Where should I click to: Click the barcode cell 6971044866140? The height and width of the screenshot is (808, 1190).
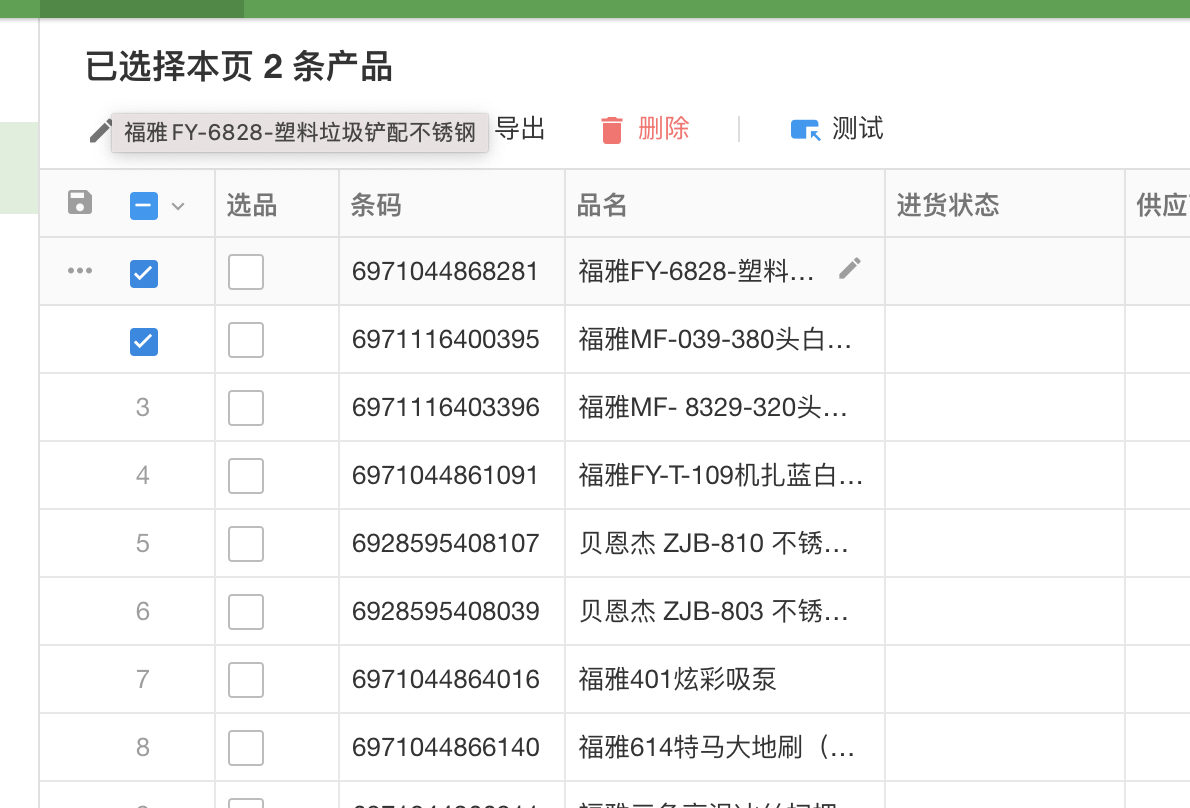click(446, 747)
